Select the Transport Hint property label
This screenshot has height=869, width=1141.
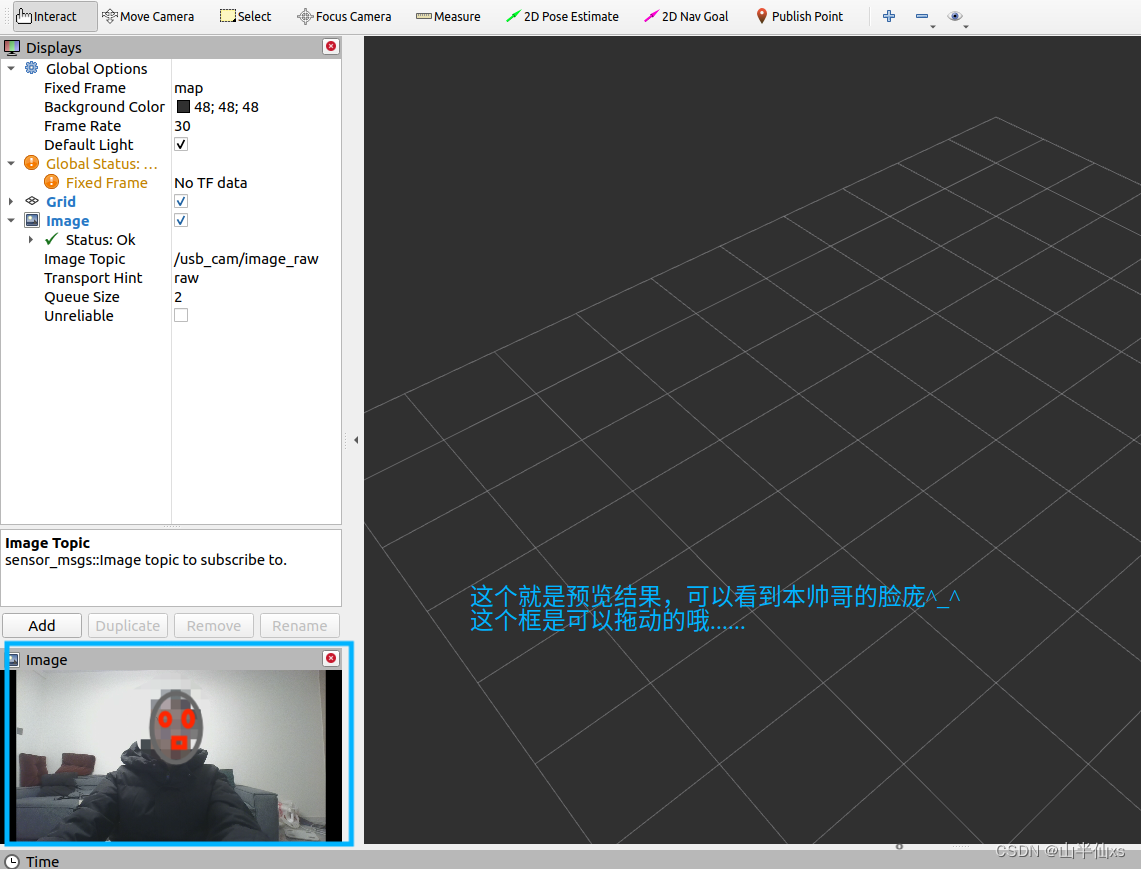pyautogui.click(x=93, y=277)
